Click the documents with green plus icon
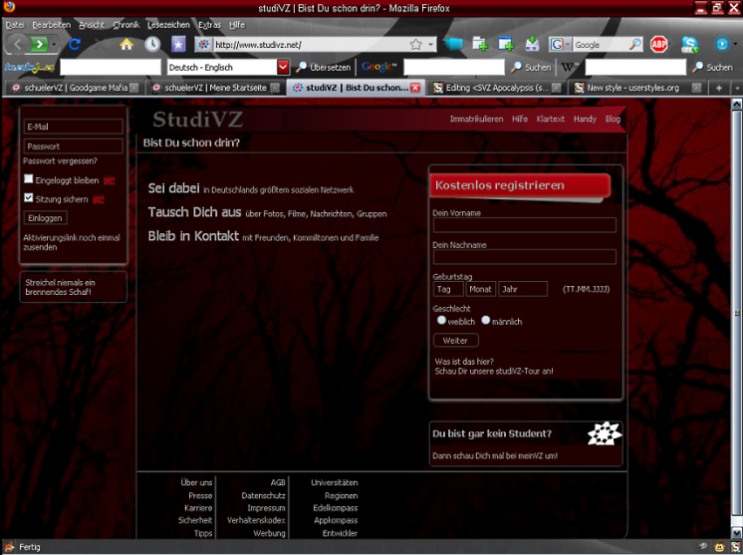Image resolution: width=743 pixels, height=555 pixels. tap(480, 45)
